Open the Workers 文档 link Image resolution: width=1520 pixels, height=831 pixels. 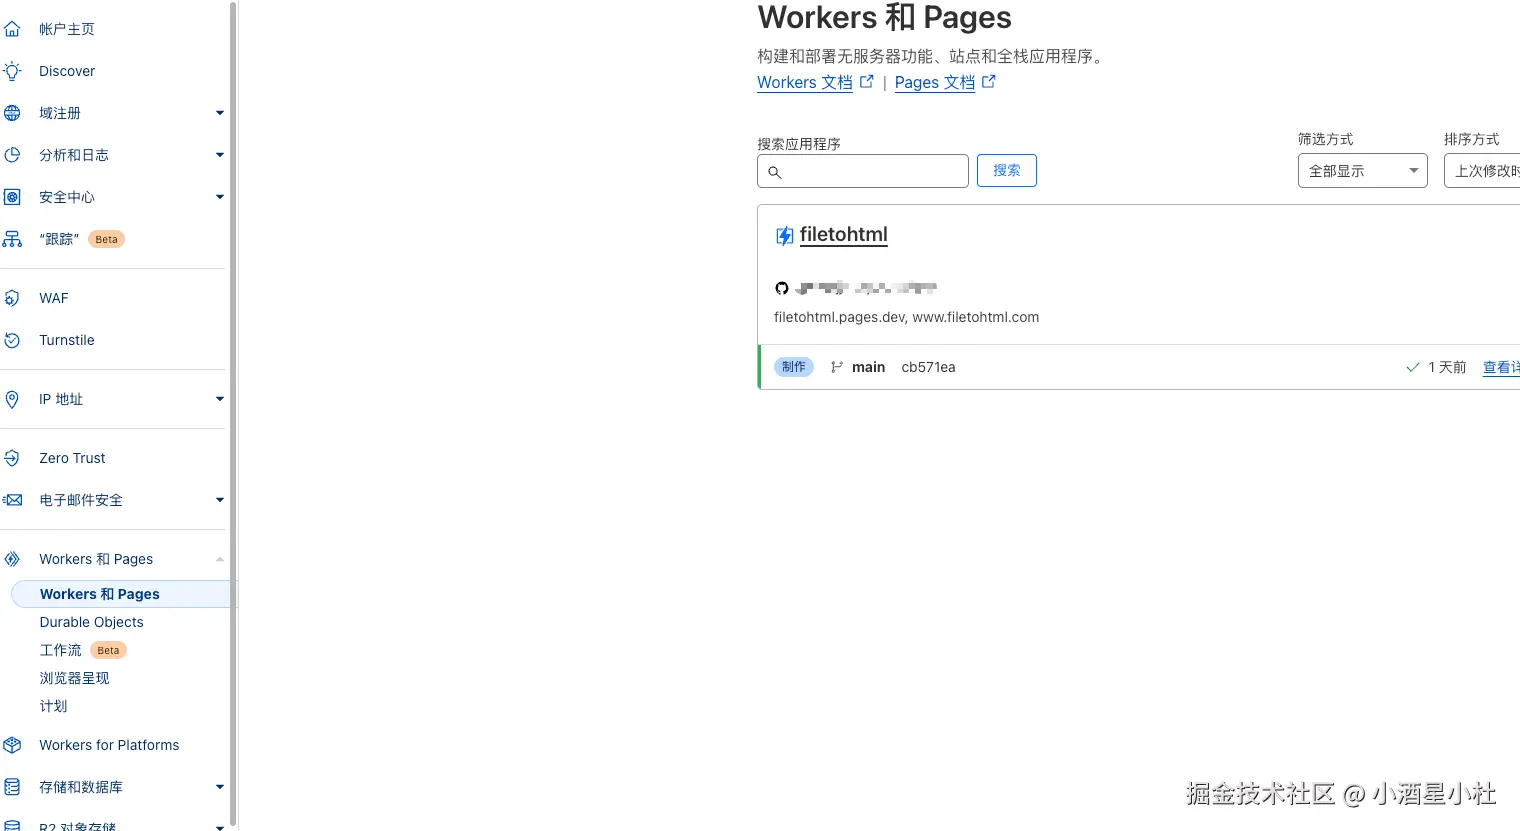click(805, 83)
